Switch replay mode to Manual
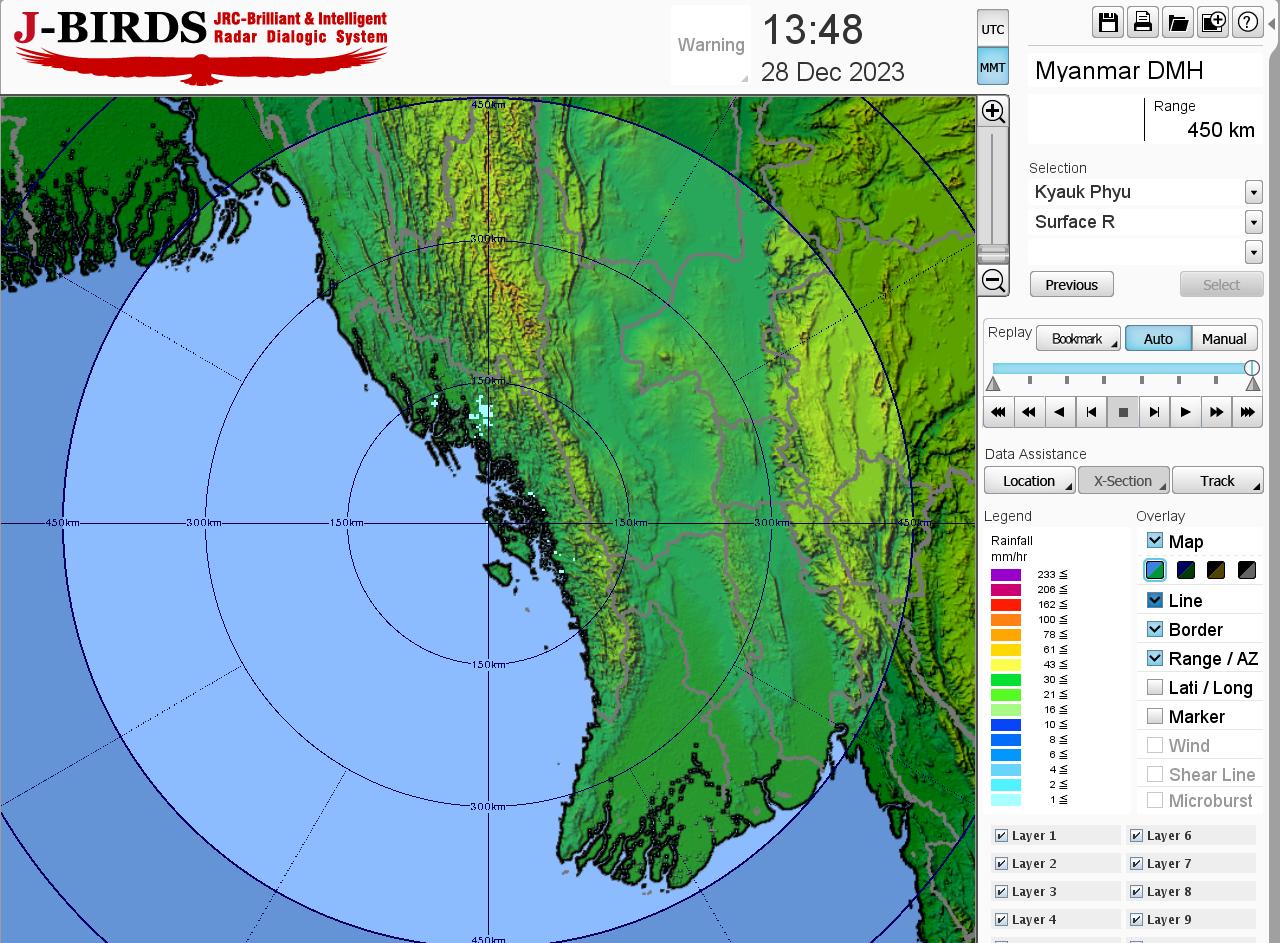1284x943 pixels. tap(1224, 339)
